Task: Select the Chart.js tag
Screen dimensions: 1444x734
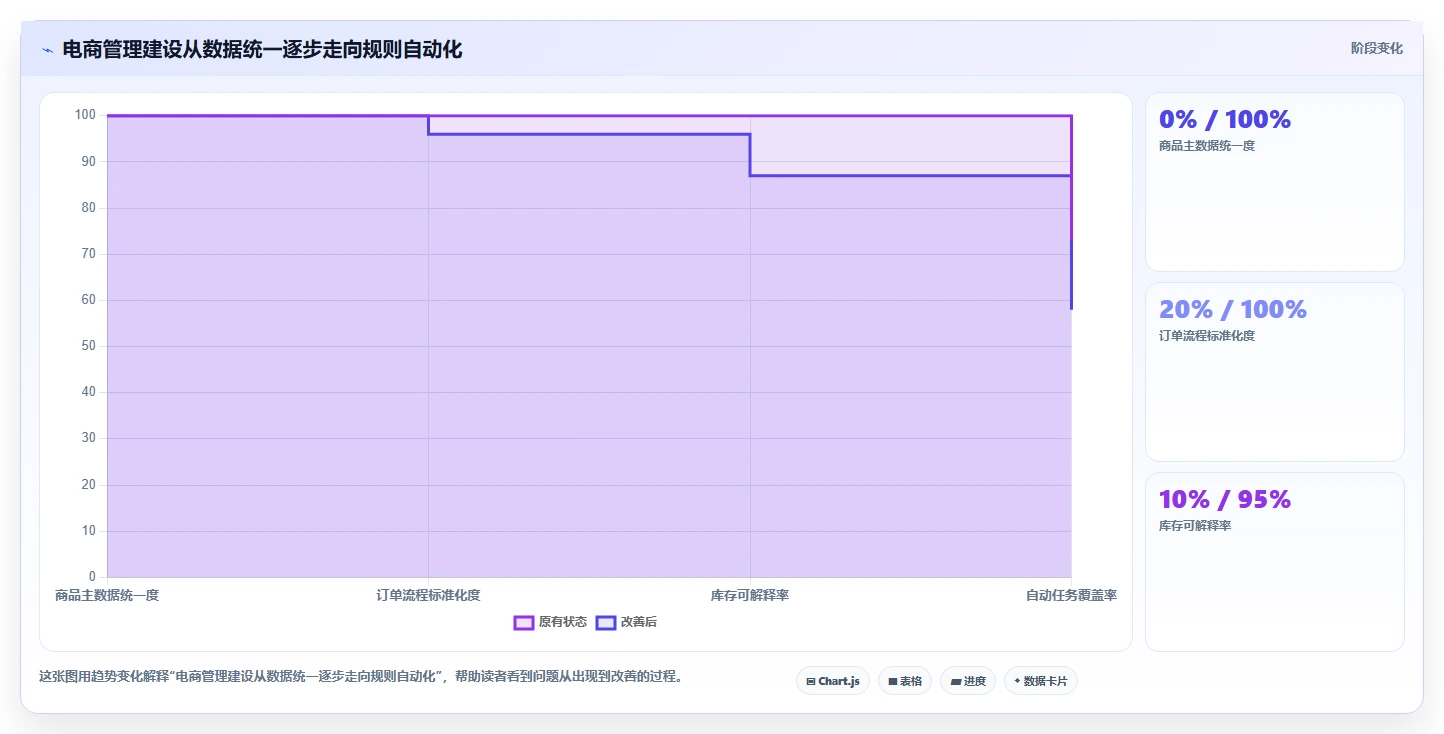Action: 833,681
